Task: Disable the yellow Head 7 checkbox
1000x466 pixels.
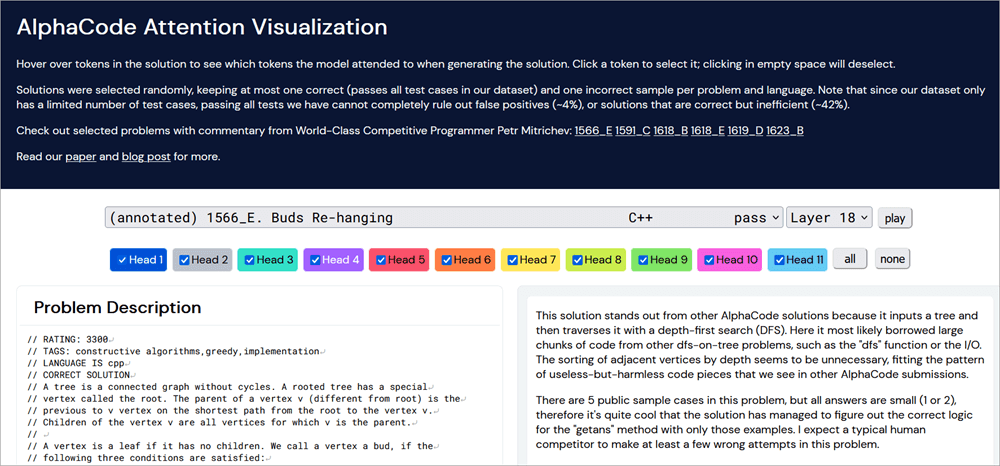Action: coord(513,260)
